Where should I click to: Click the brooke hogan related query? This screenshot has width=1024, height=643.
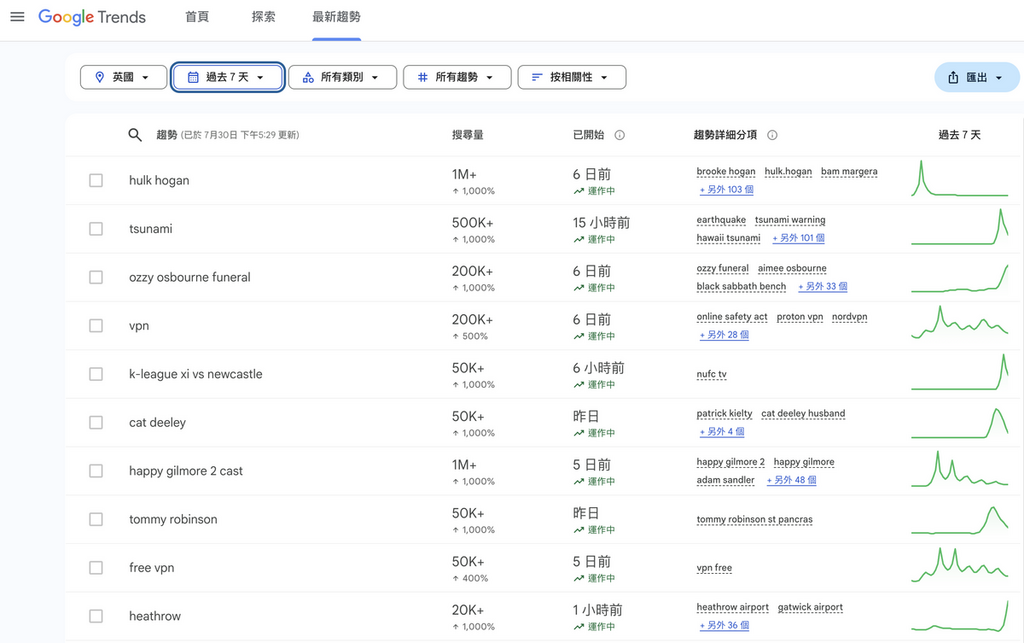tap(726, 172)
